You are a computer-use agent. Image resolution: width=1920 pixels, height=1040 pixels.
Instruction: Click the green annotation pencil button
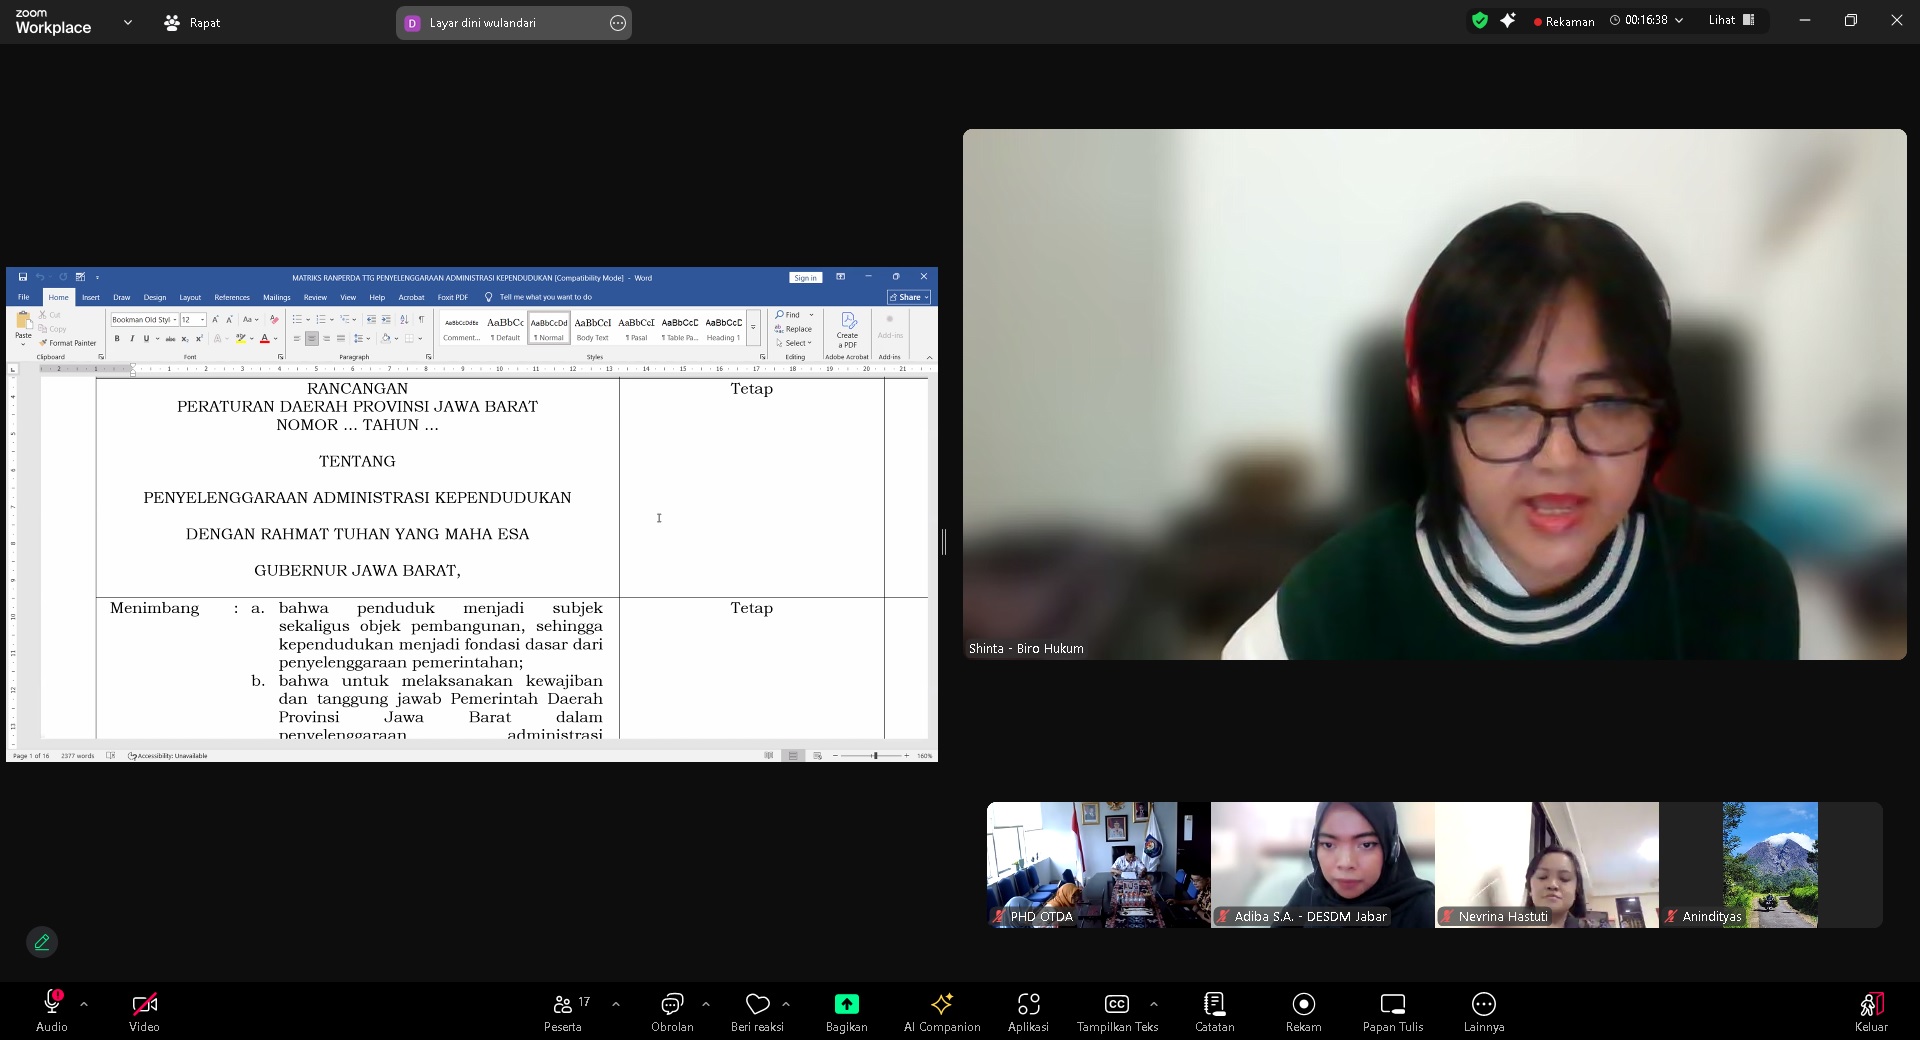coord(42,942)
